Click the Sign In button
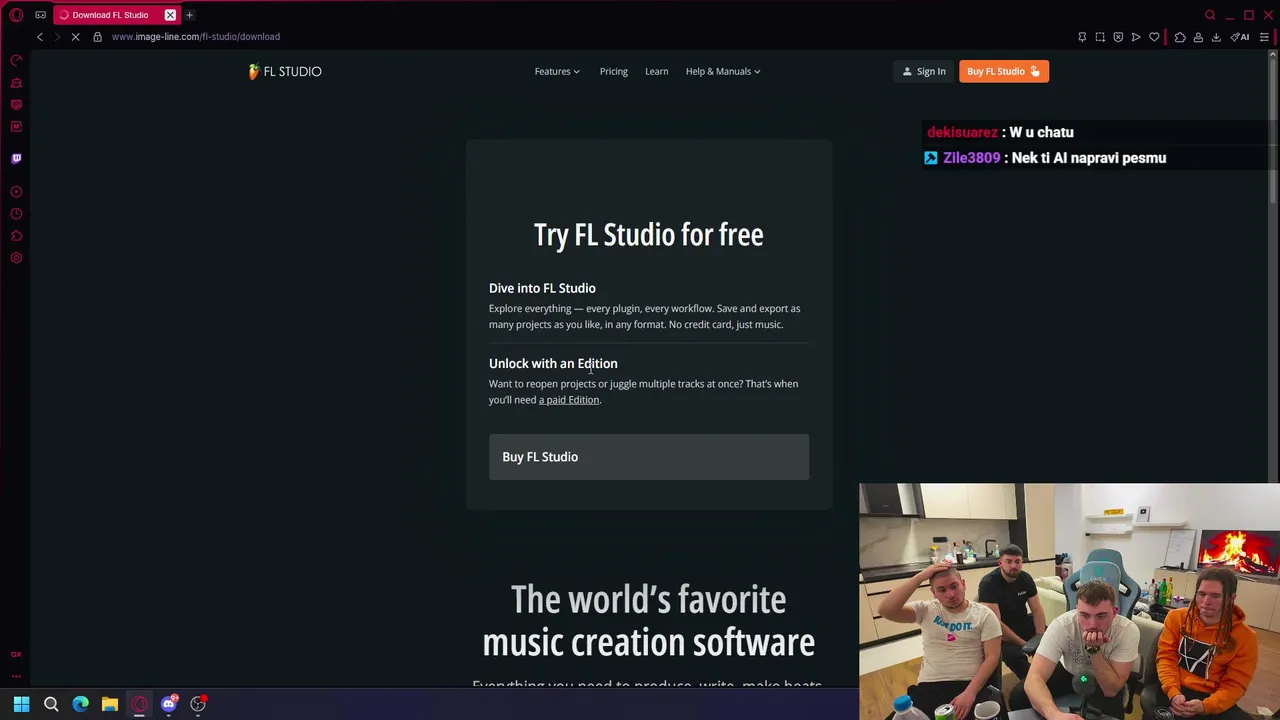 click(923, 71)
